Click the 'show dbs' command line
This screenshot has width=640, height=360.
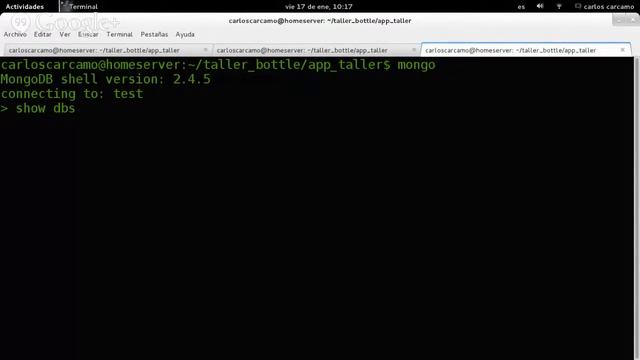[x=38, y=109]
